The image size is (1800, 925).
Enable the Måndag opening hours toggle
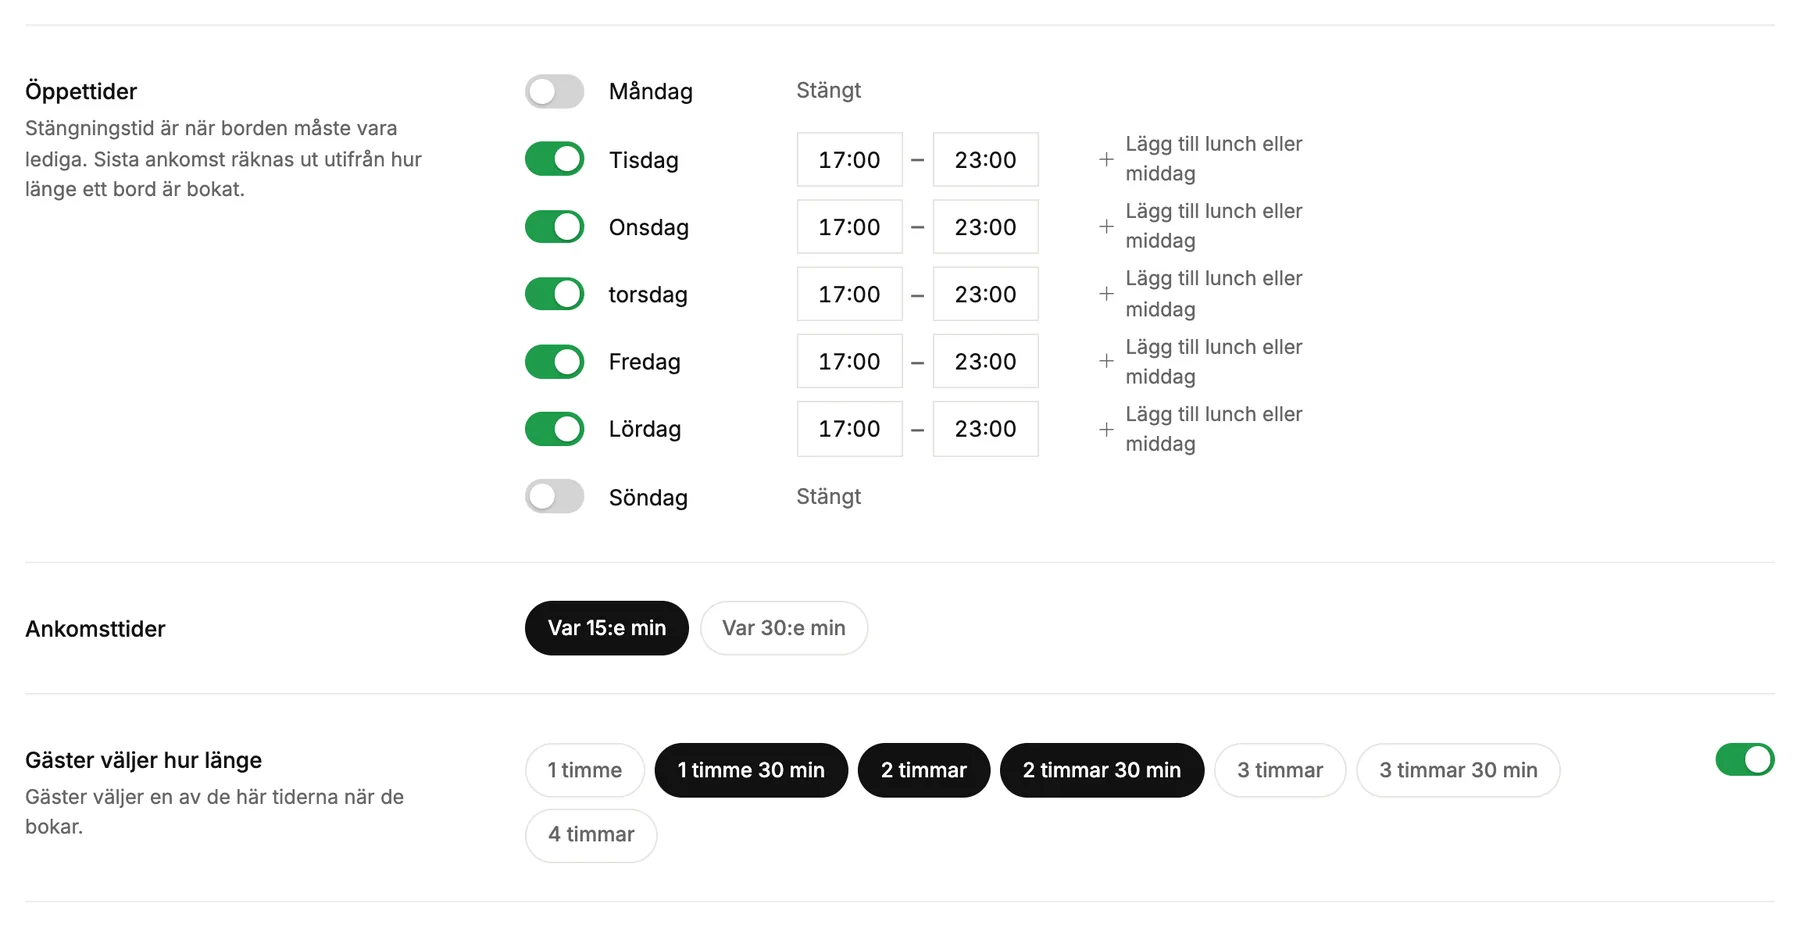coord(554,91)
